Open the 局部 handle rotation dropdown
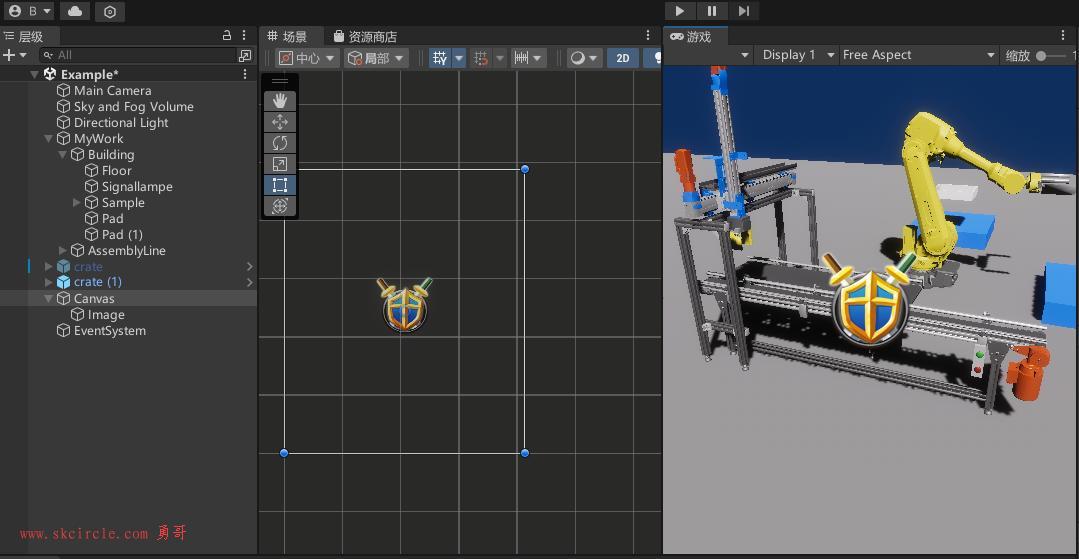The width and height of the screenshot is (1079, 559). point(376,59)
